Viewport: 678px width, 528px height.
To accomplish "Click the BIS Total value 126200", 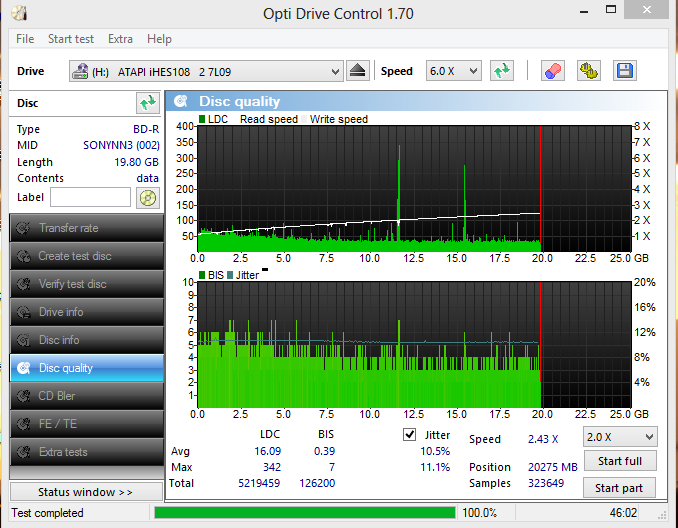I will [317, 483].
